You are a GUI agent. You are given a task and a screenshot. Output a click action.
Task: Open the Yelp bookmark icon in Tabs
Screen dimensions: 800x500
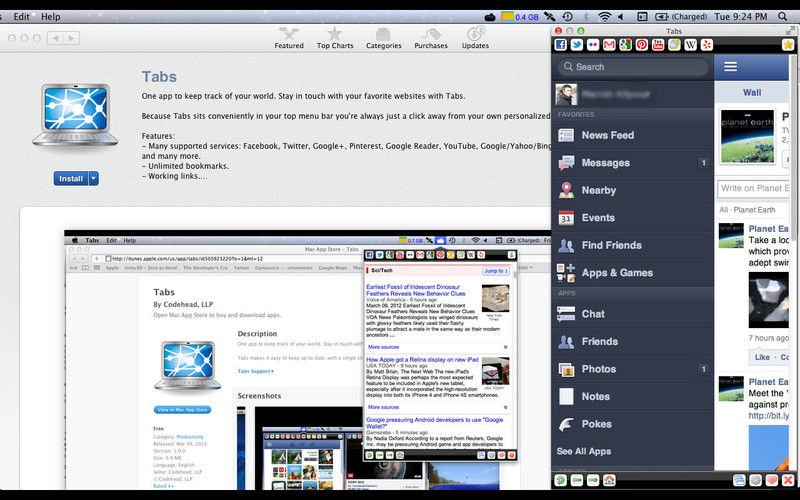click(707, 45)
